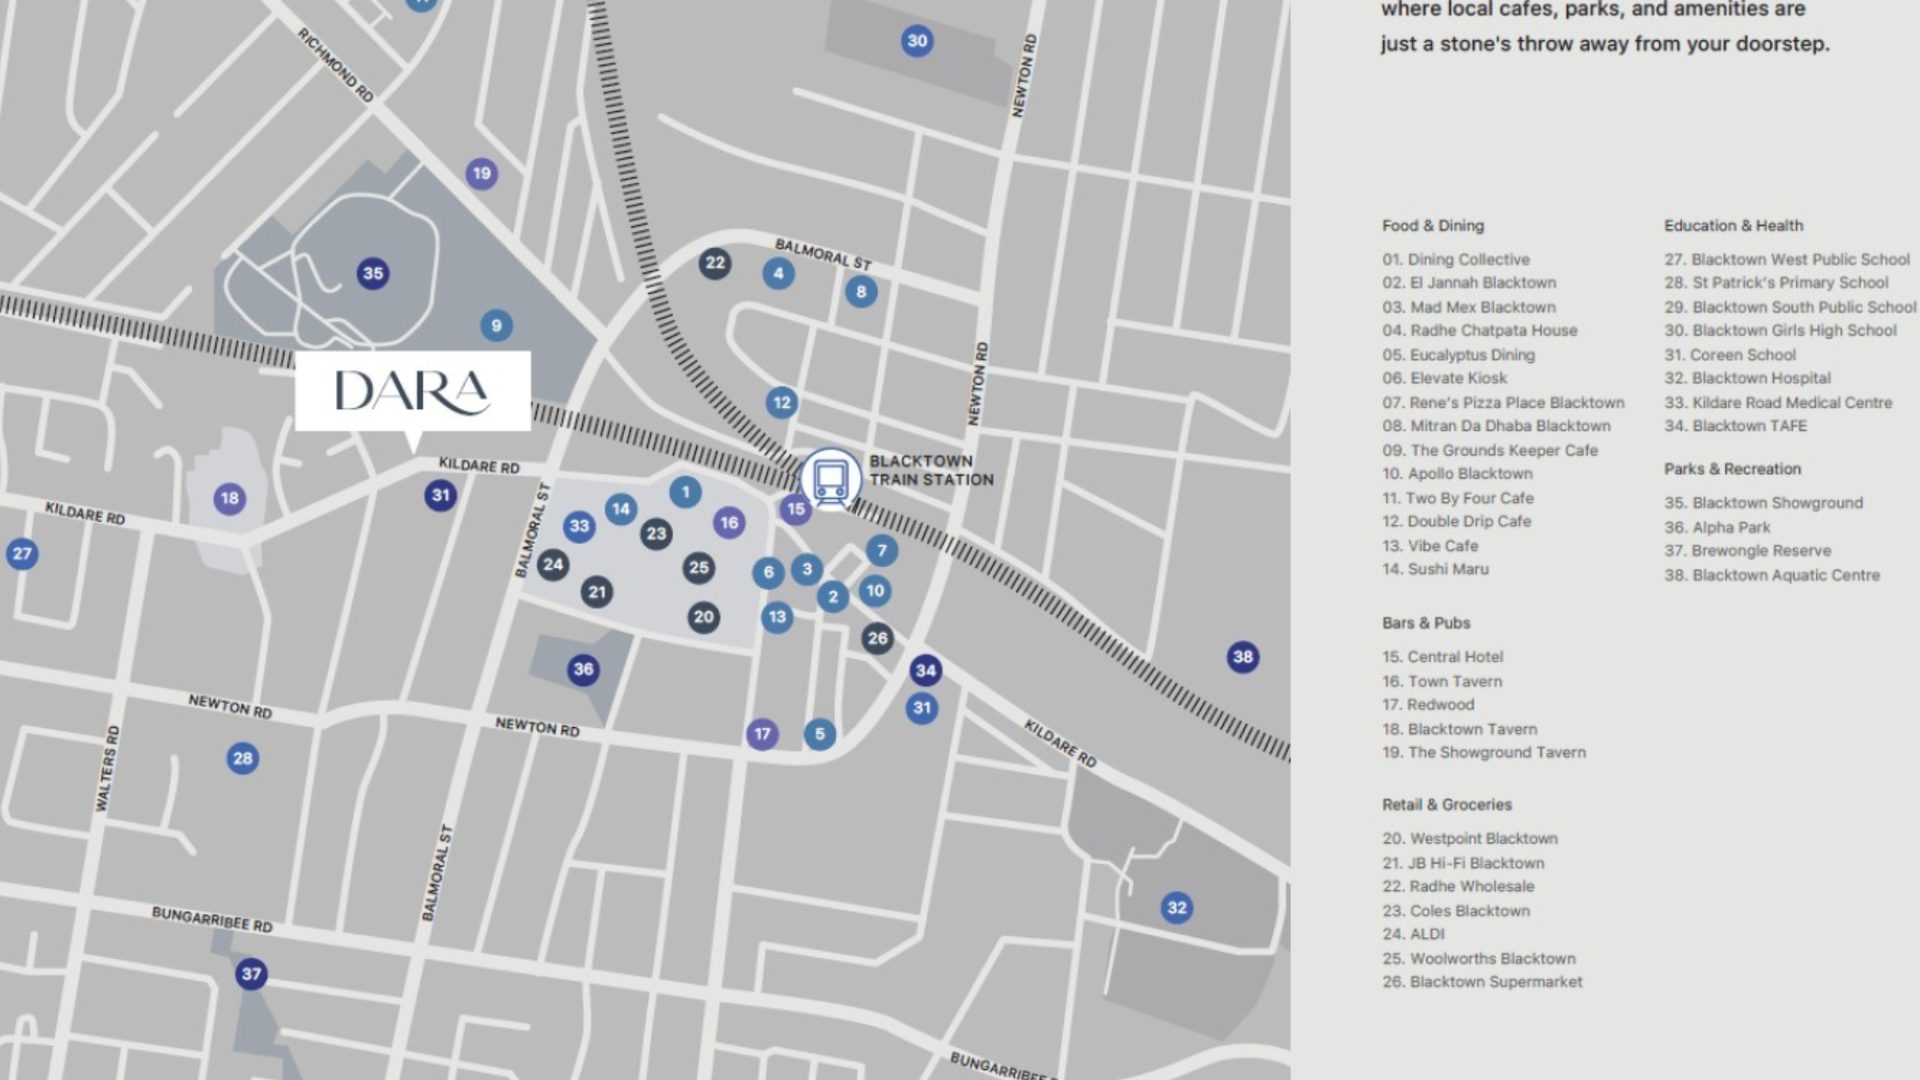Click the "Food & Dining" legend heading
The image size is (1920, 1080).
[1433, 226]
